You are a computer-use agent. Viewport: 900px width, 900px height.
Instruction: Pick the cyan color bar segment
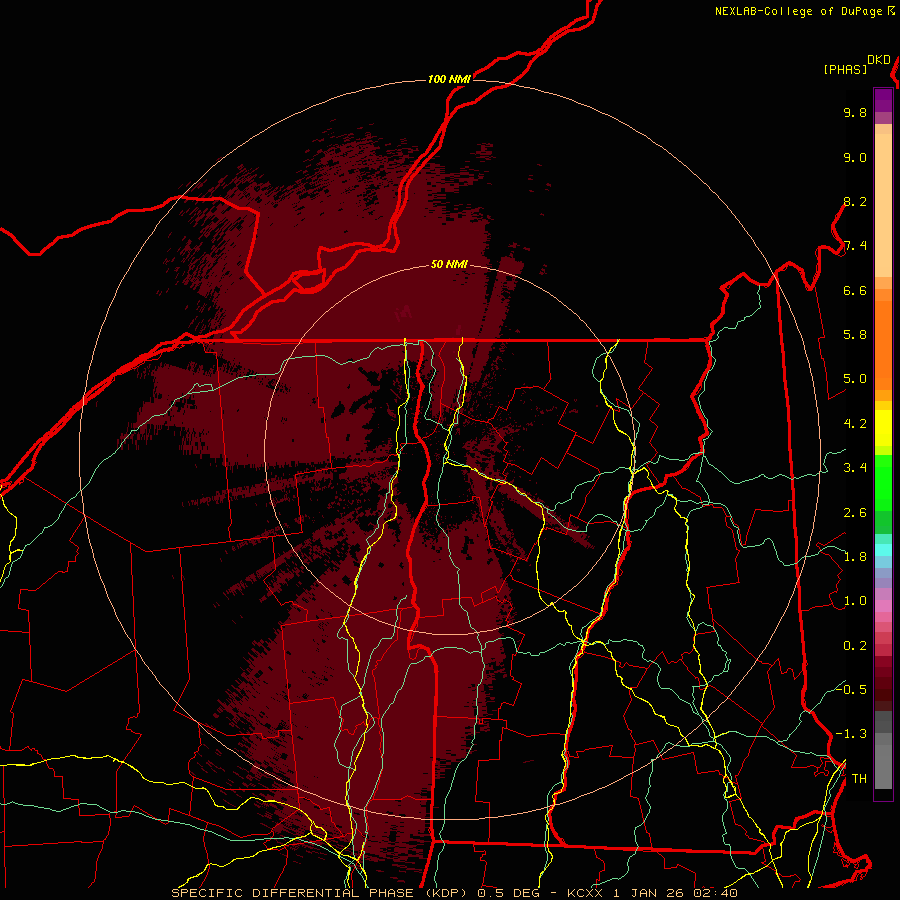(x=883, y=550)
